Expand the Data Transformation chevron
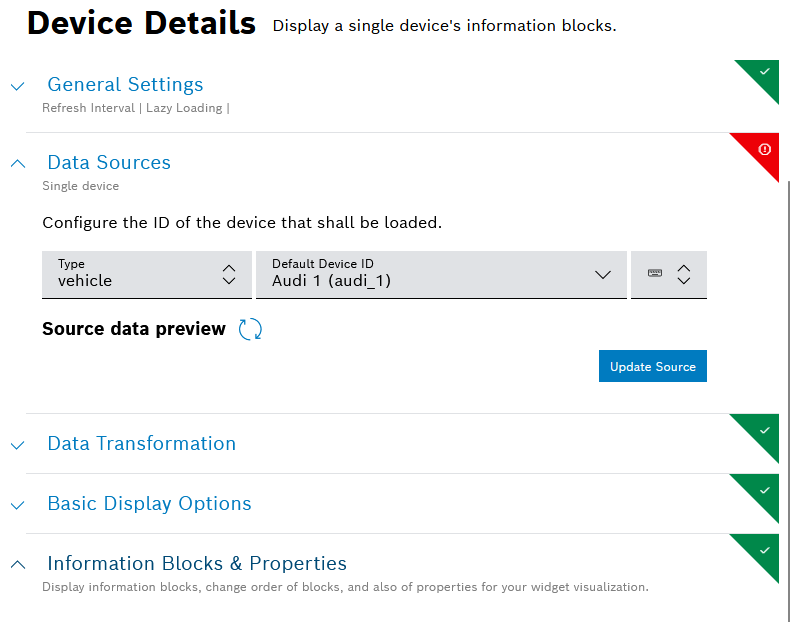The width and height of the screenshot is (800, 622). tap(17, 445)
